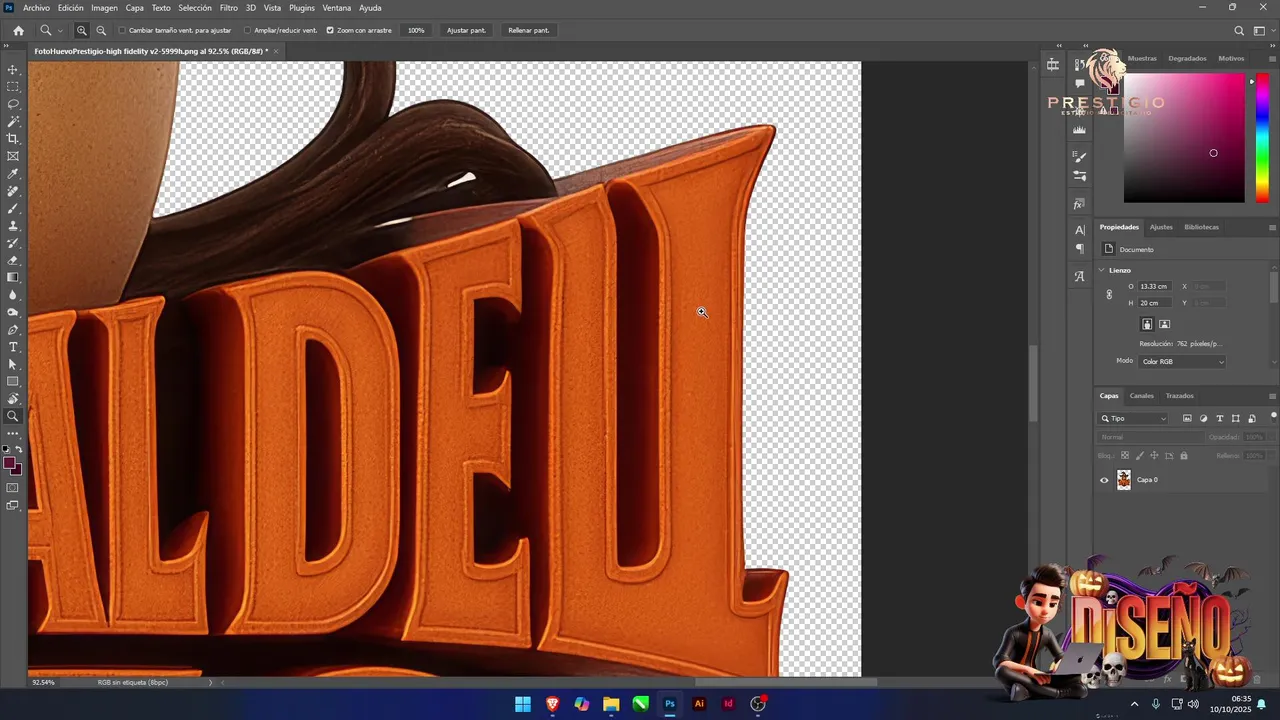Select the Brush tool
Image resolution: width=1280 pixels, height=720 pixels.
tap(13, 208)
